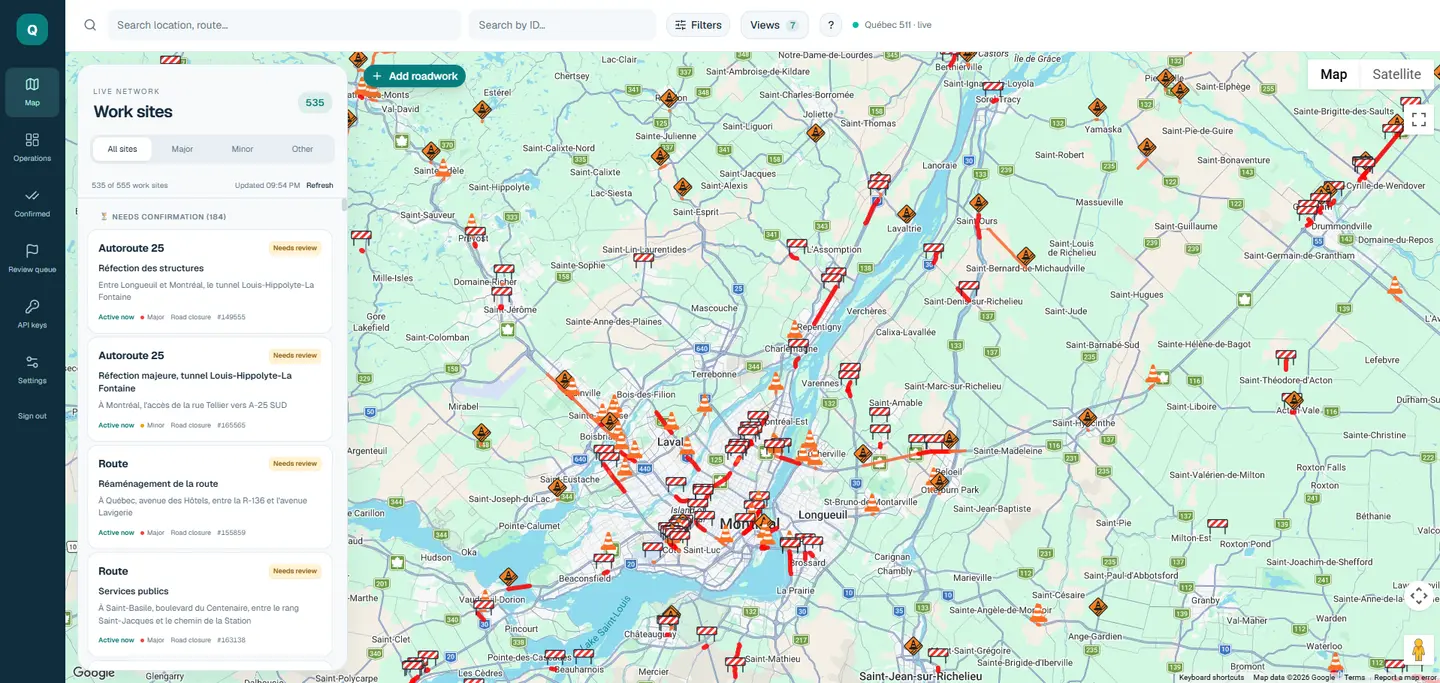1440x683 pixels.
Task: Select the All sites tab
Action: [122, 149]
